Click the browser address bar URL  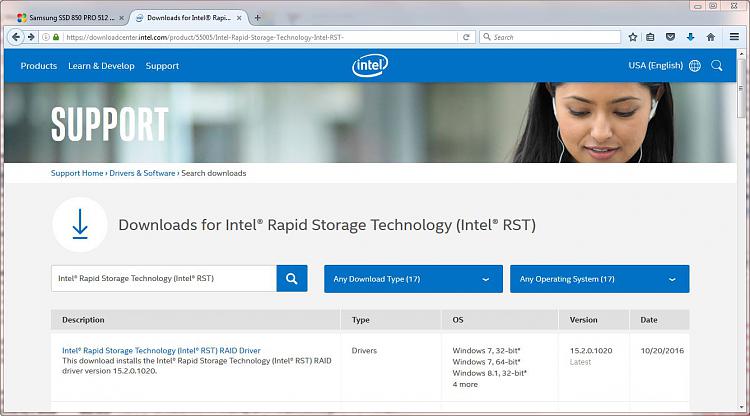pyautogui.click(x=261, y=37)
